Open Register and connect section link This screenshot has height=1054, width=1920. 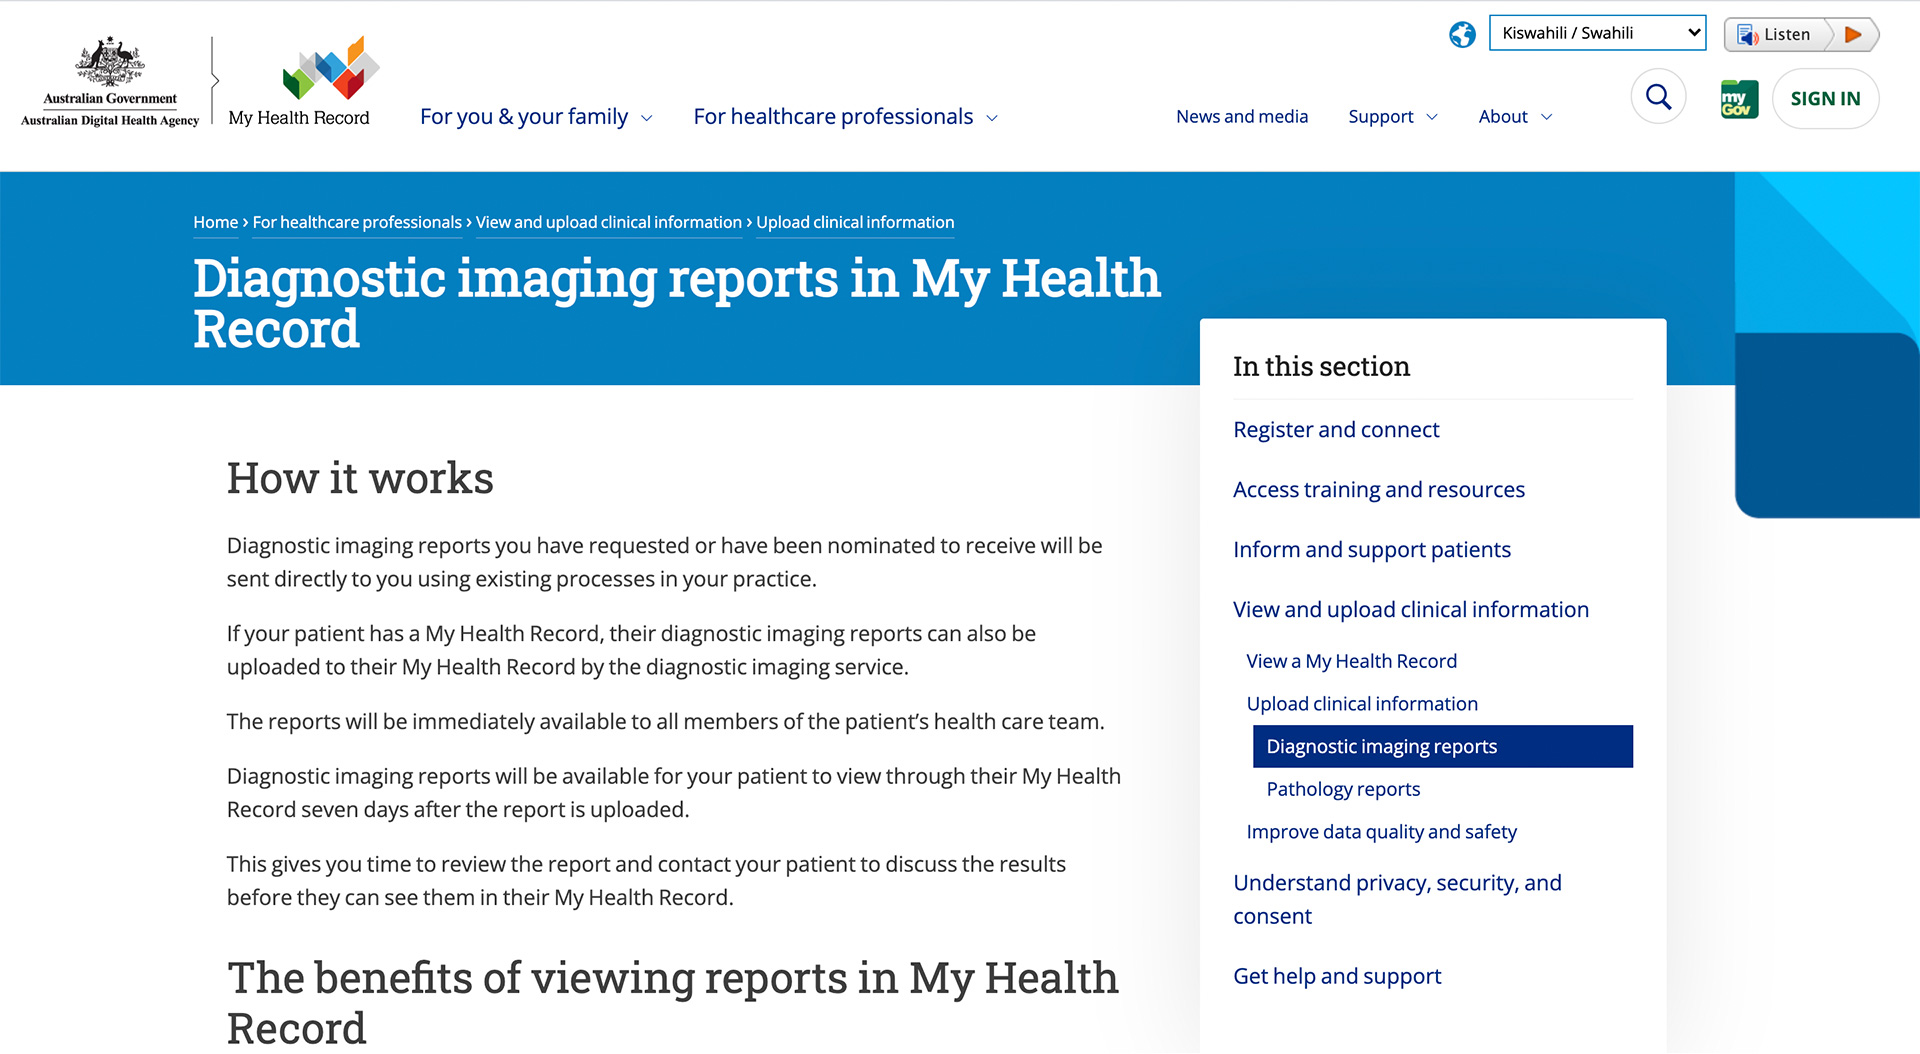tap(1336, 430)
